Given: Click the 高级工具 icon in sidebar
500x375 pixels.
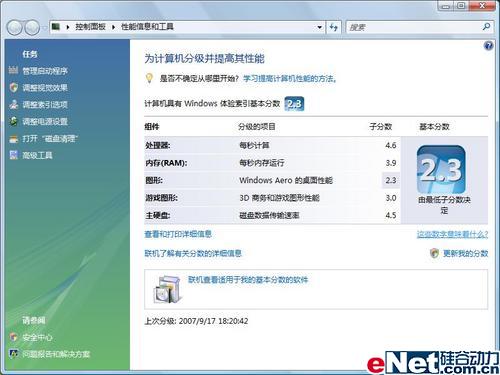Looking at the screenshot, I should (14, 155).
